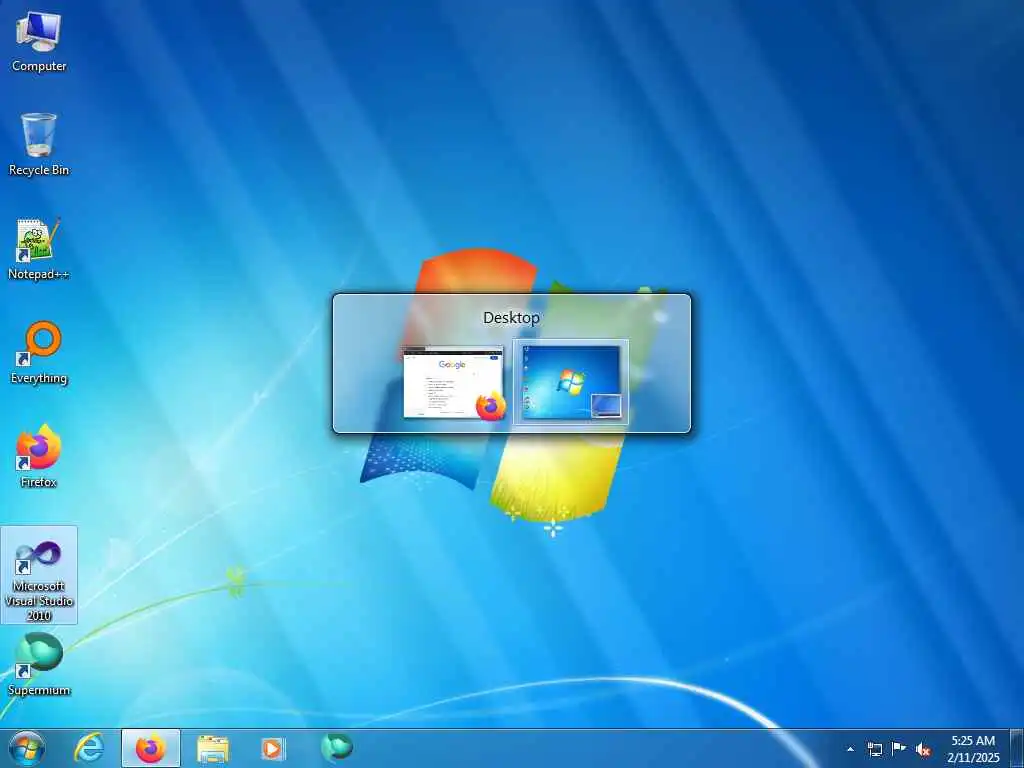Image resolution: width=1024 pixels, height=768 pixels.
Task: Open Action Center flag icon
Action: (899, 749)
